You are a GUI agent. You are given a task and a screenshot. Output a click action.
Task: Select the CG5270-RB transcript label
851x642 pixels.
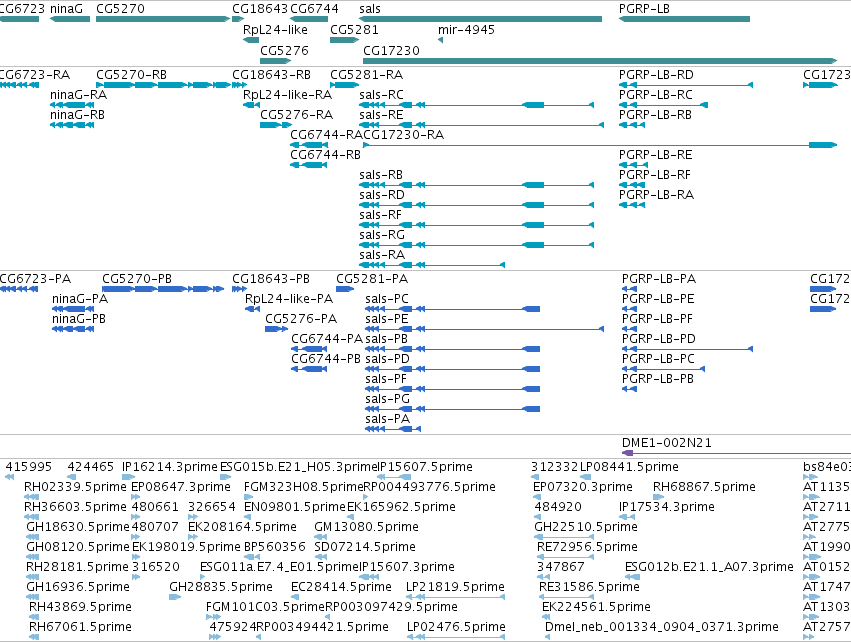(x=131, y=74)
